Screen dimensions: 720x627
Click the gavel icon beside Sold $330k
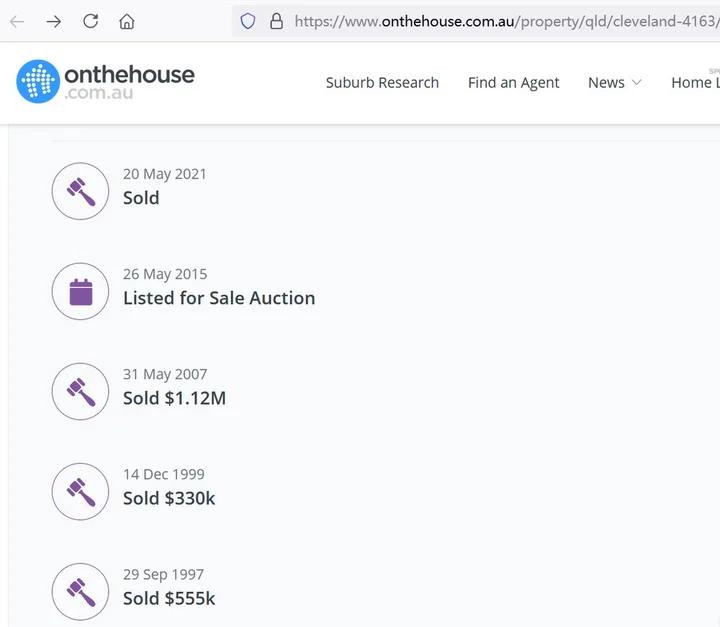click(x=80, y=491)
